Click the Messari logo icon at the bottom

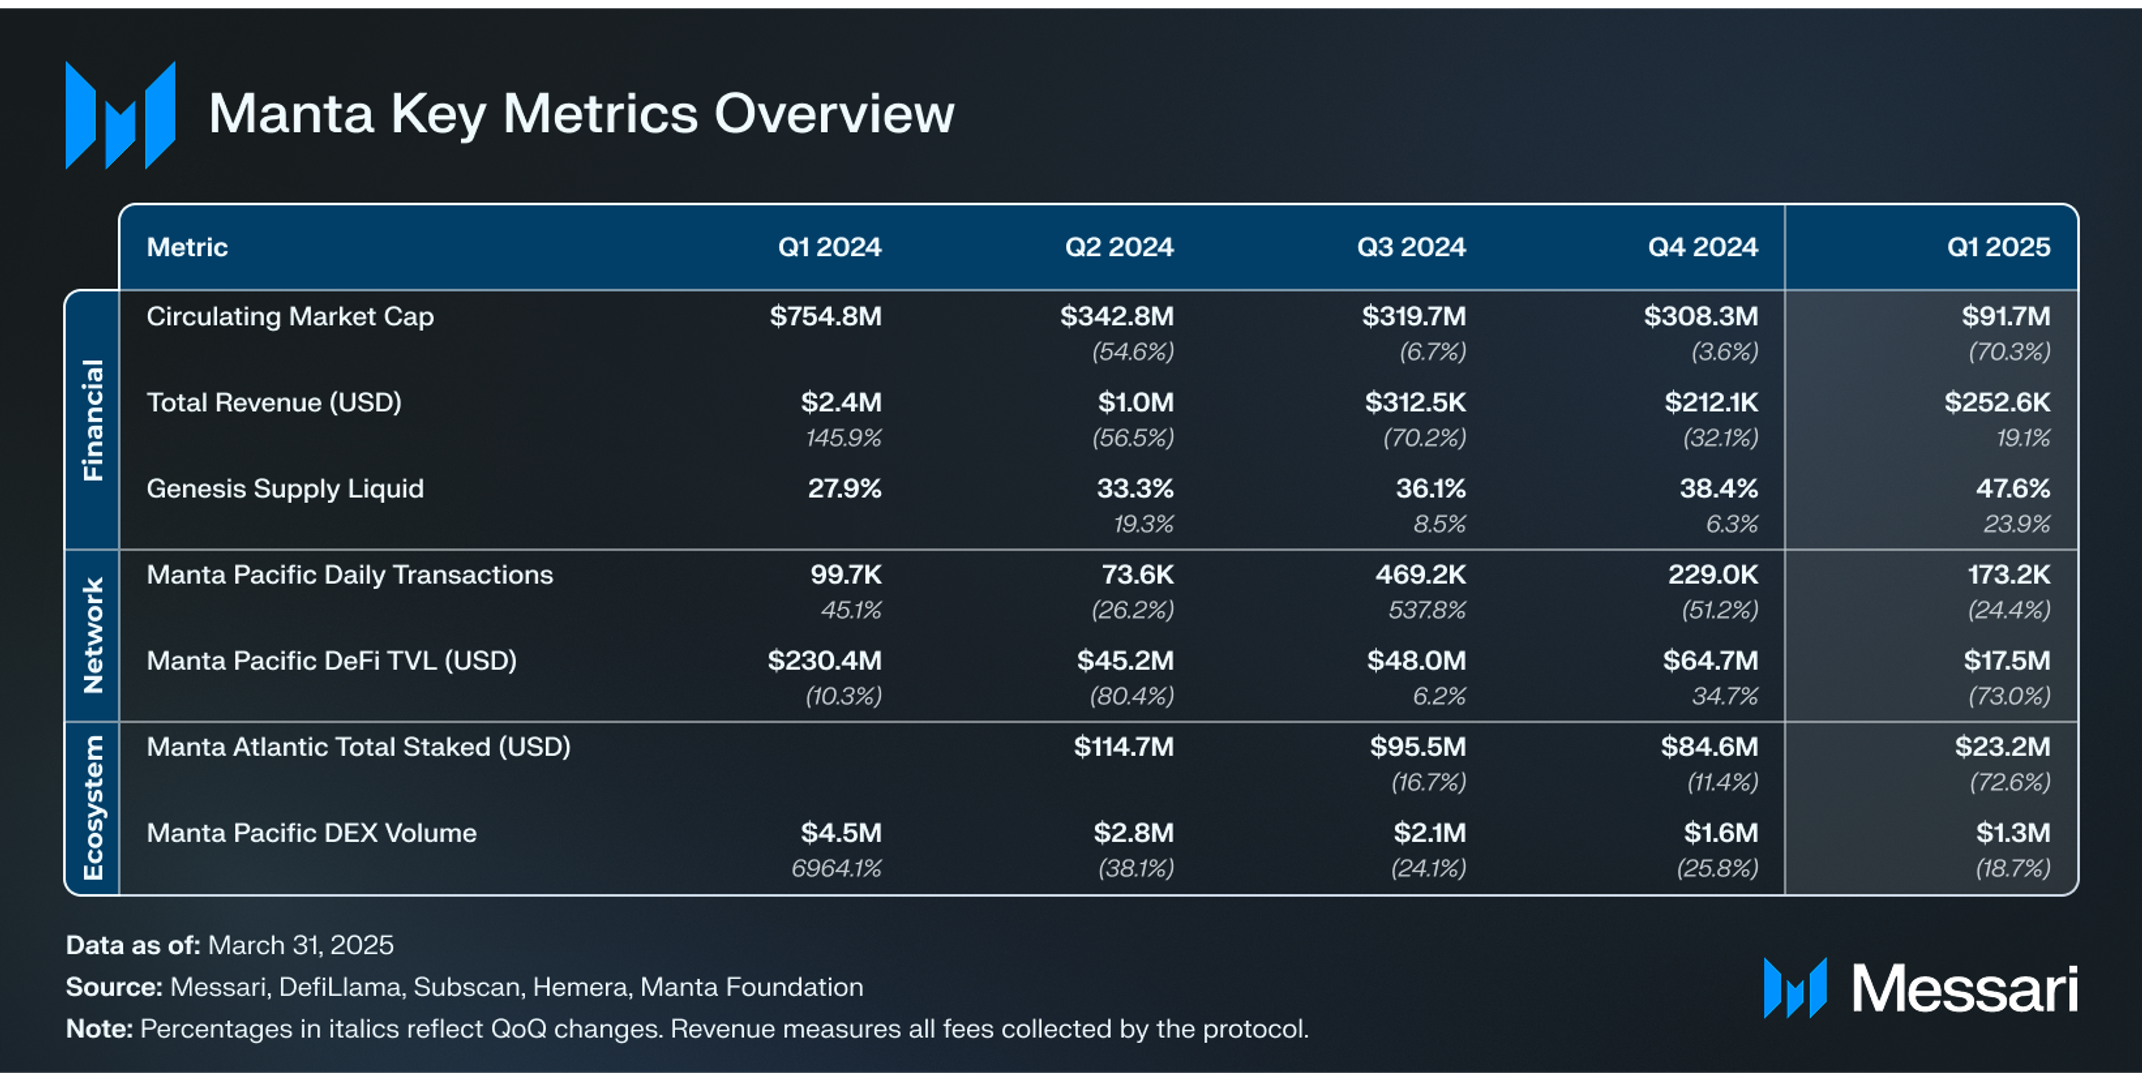pyautogui.click(x=1795, y=988)
